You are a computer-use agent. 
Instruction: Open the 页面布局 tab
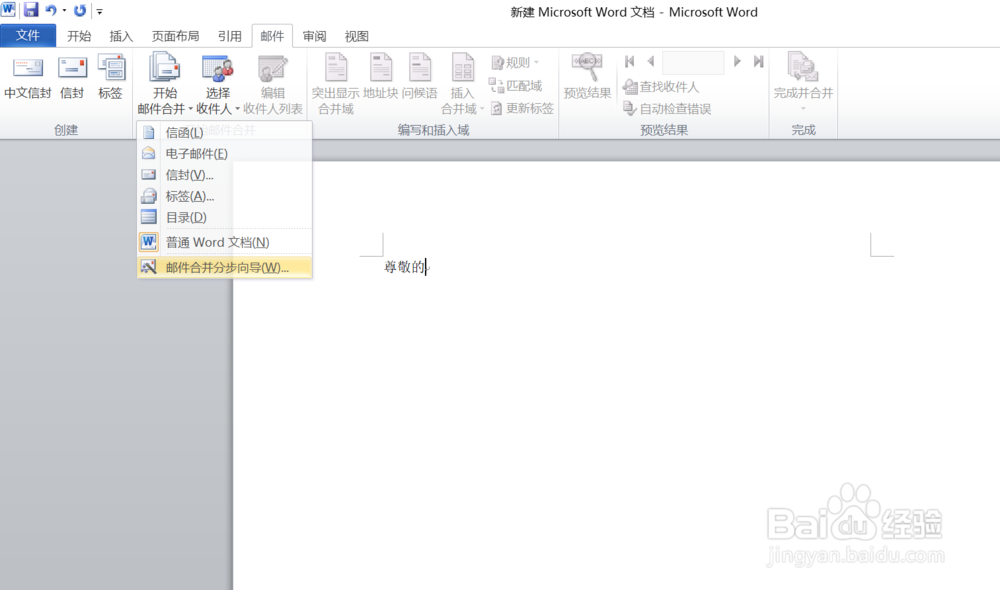point(175,36)
